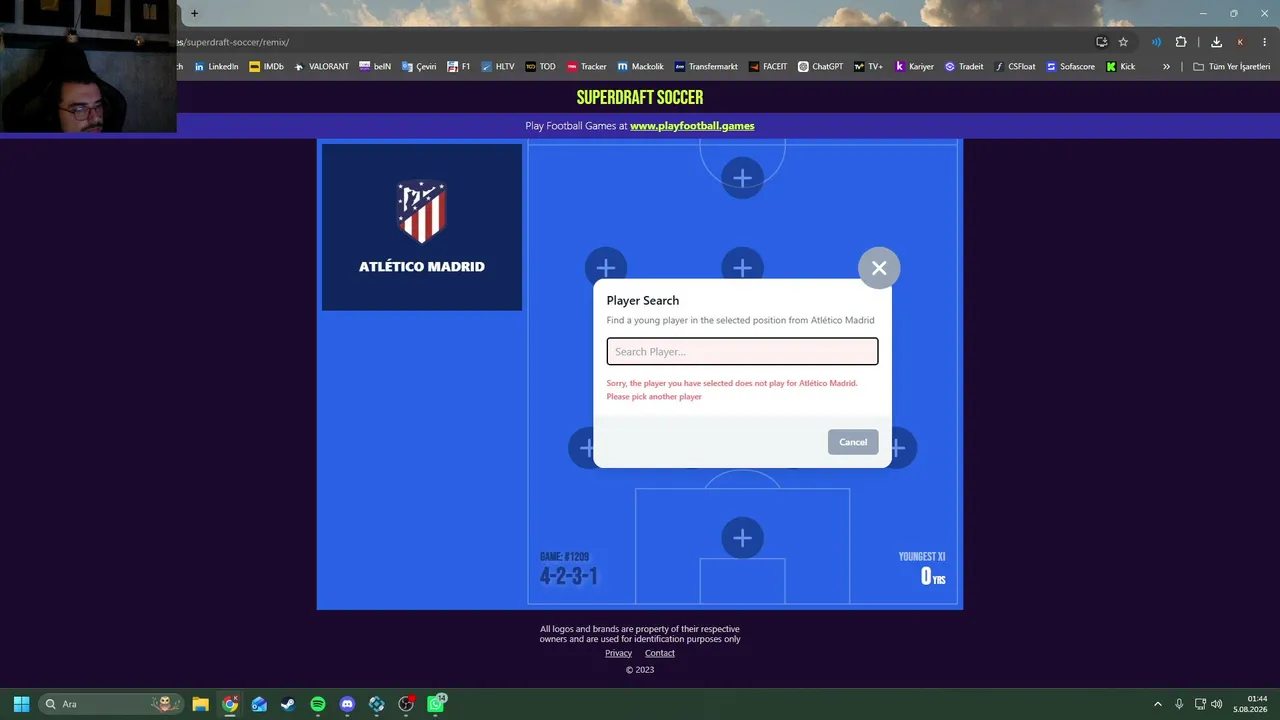Open the ChatGPT bookmark
The height and width of the screenshot is (720, 1280).
click(x=820, y=67)
